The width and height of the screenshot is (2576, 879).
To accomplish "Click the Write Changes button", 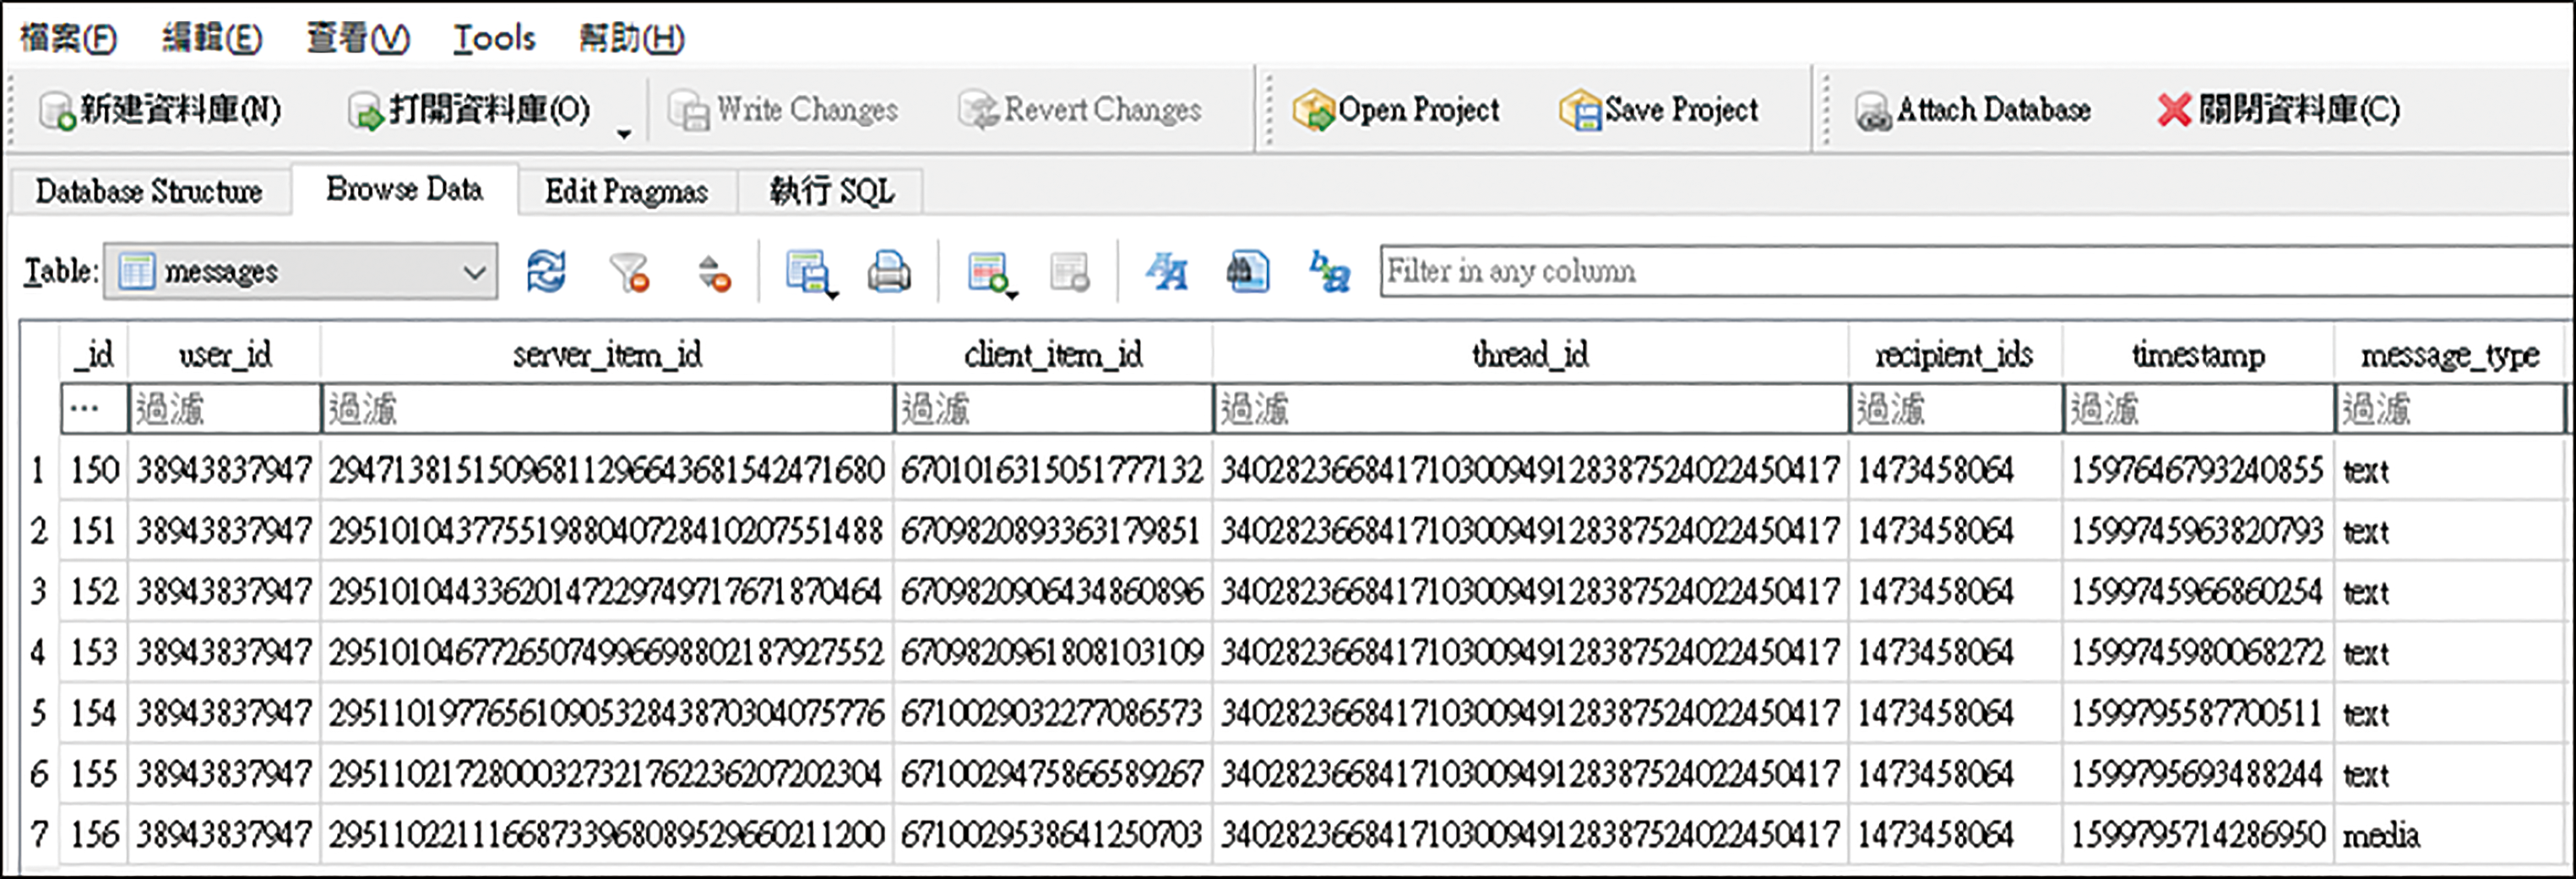I will point(783,110).
